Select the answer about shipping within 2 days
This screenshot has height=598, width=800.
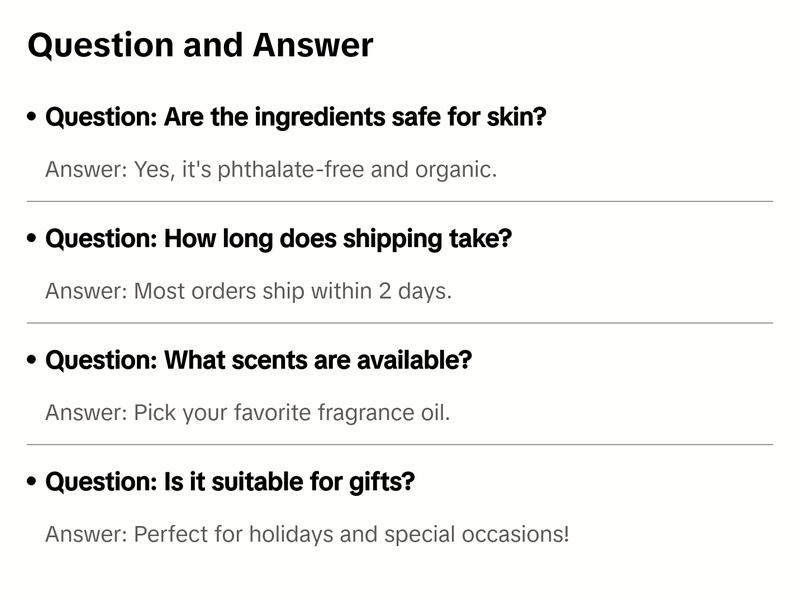pyautogui.click(x=248, y=292)
